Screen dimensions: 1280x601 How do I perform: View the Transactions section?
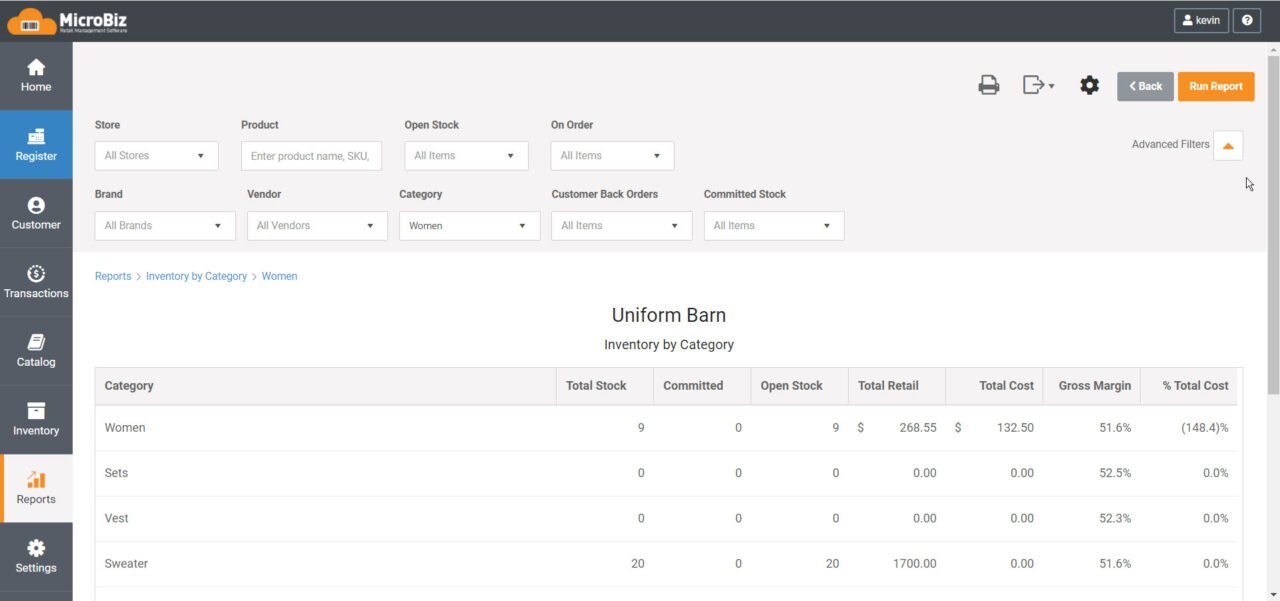36,281
